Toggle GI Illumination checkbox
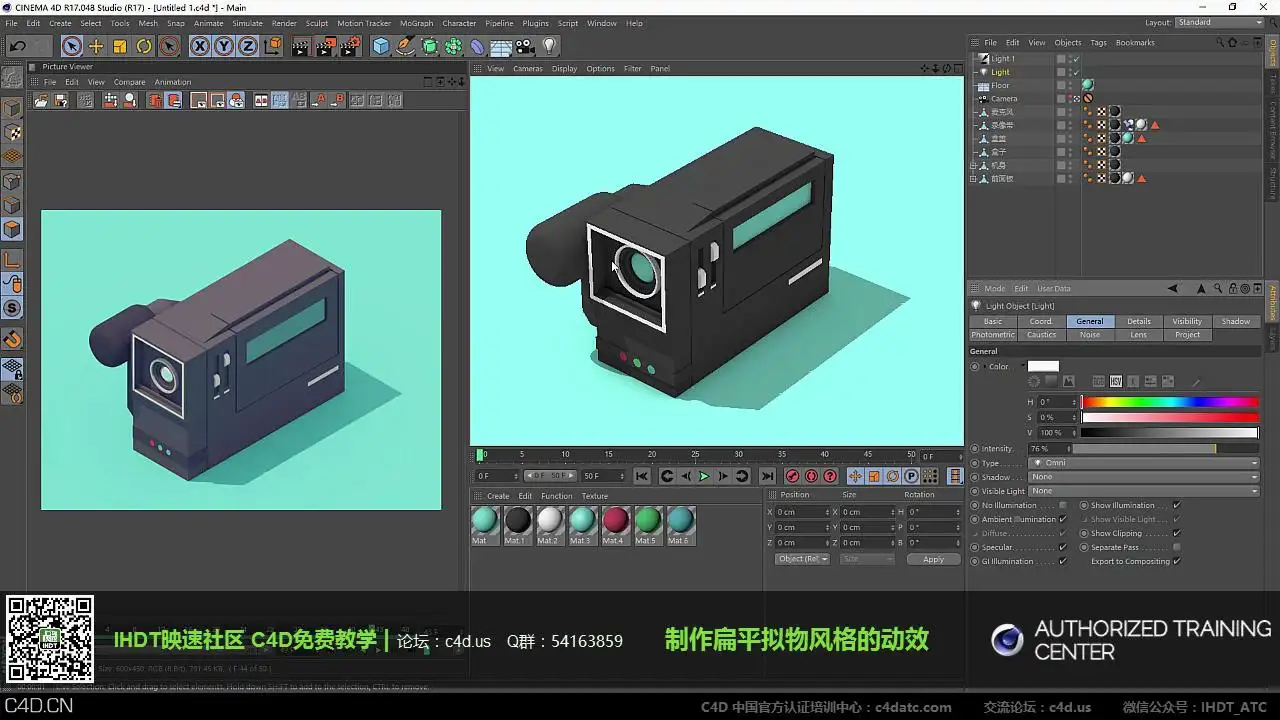Viewport: 1280px width, 720px height. click(x=1062, y=561)
